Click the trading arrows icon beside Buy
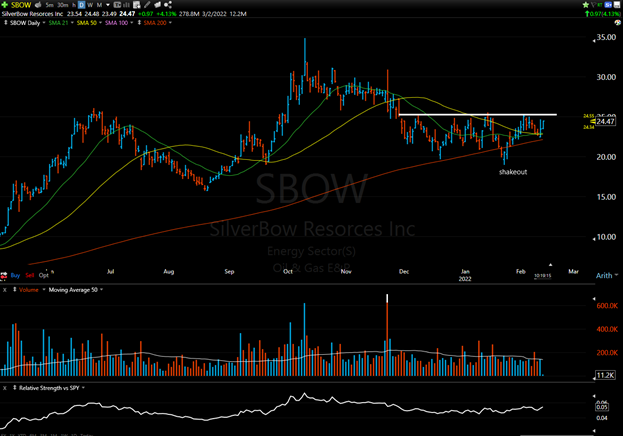Viewport: 623px width, 436px height. [4, 275]
